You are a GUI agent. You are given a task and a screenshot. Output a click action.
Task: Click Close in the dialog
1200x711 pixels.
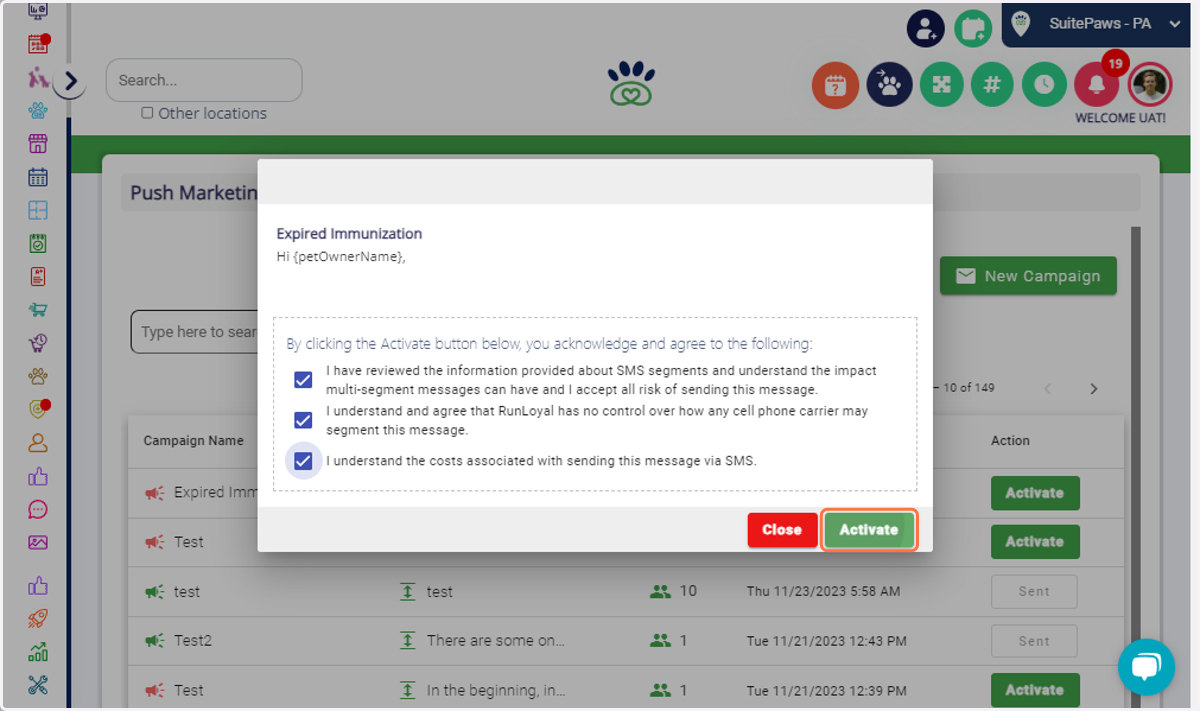click(x=782, y=530)
